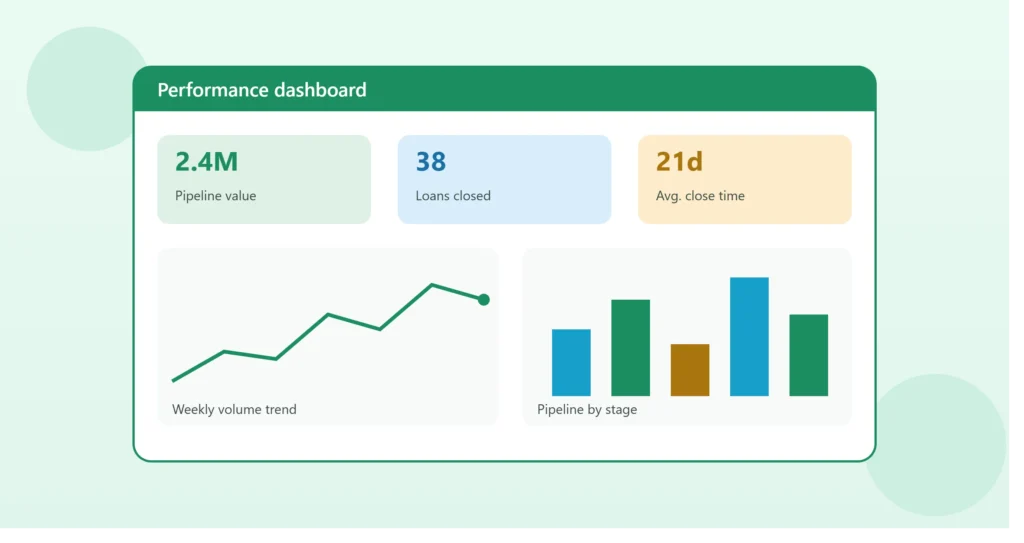Click the Avg. close time label
Viewport: 1024px width, 543px height.
(x=700, y=195)
